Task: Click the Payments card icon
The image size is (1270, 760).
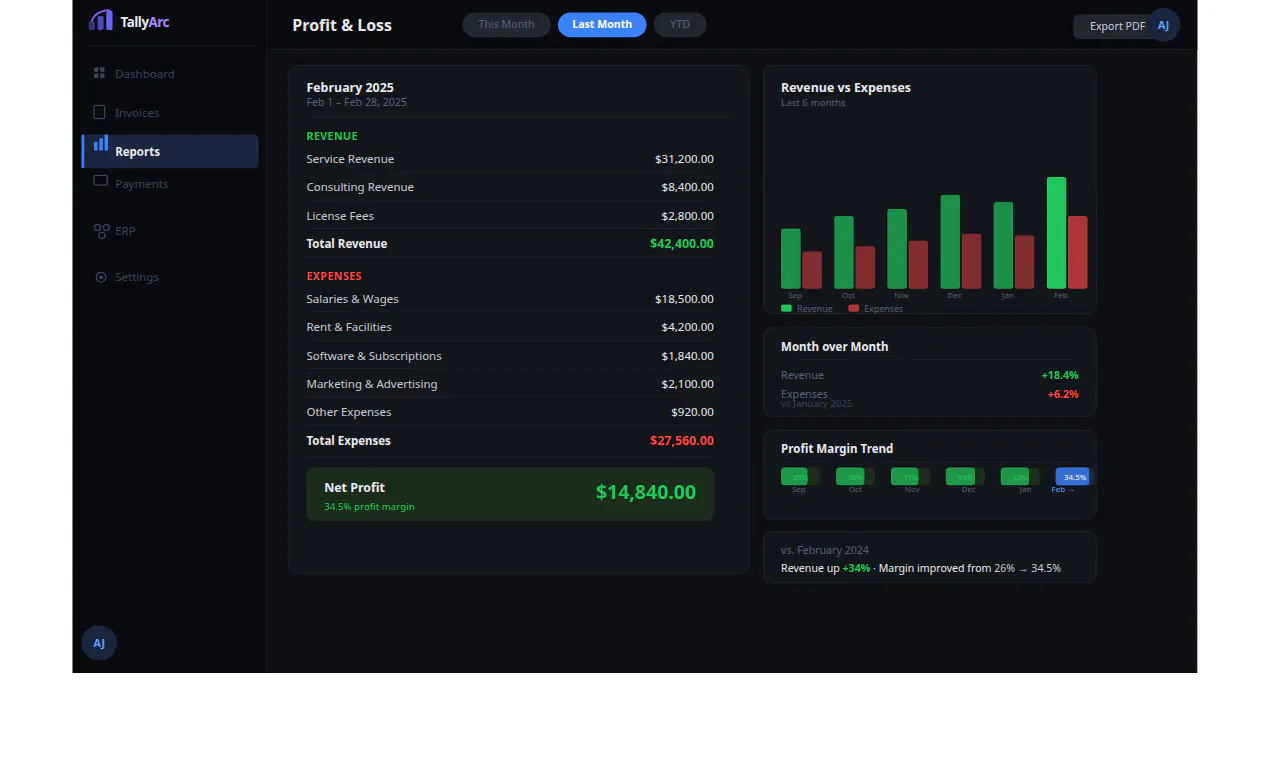Action: [x=100, y=181]
